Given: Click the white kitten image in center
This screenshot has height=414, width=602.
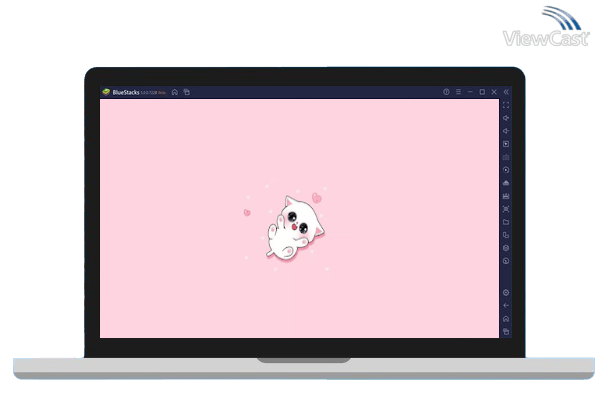Looking at the screenshot, I should coord(295,227).
